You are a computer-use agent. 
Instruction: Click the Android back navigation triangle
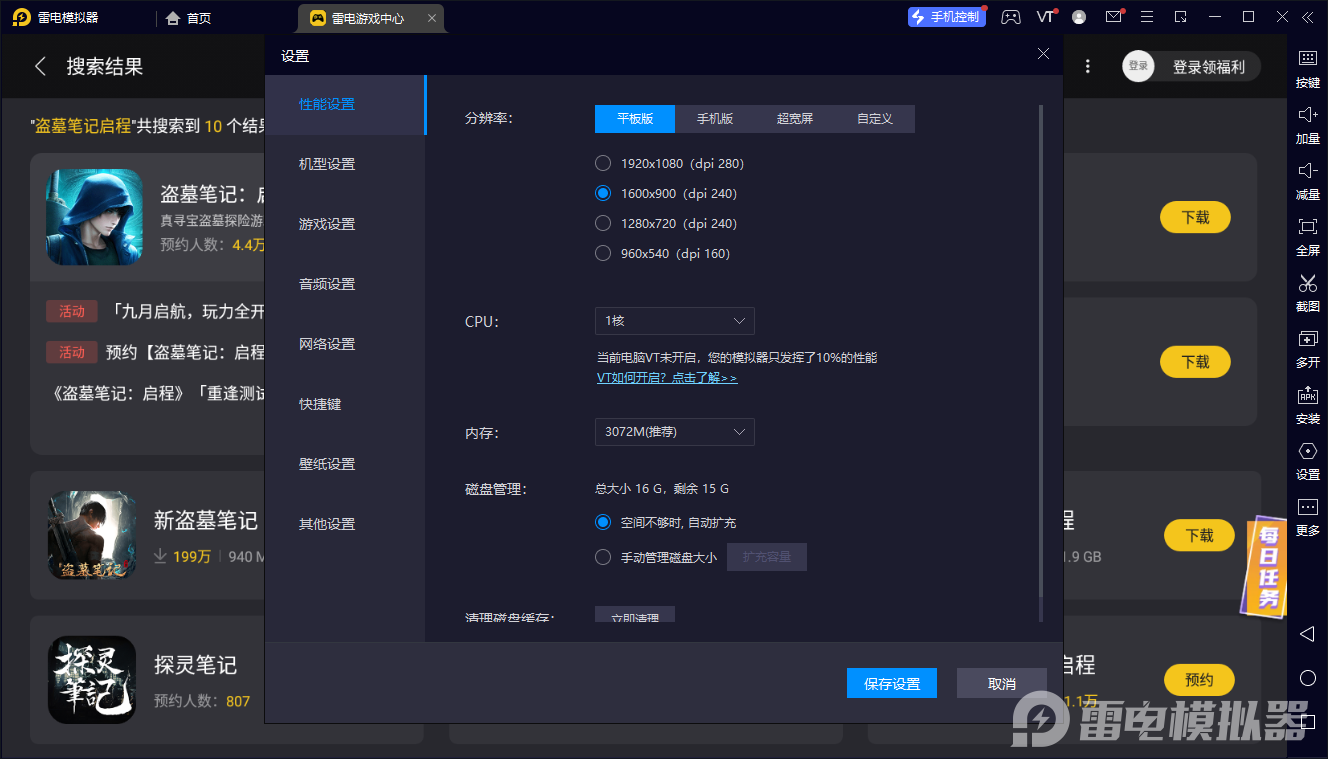tap(1307, 633)
